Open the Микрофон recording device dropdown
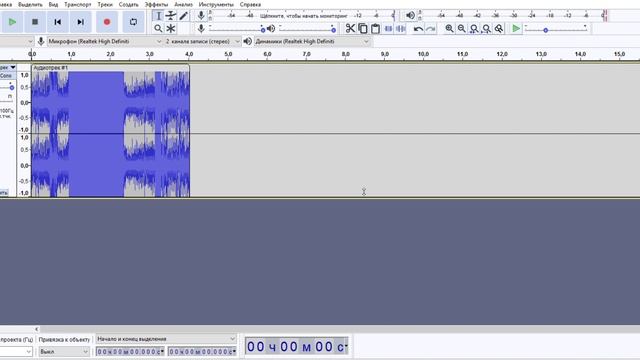This screenshot has height=360, width=640. click(x=104, y=41)
